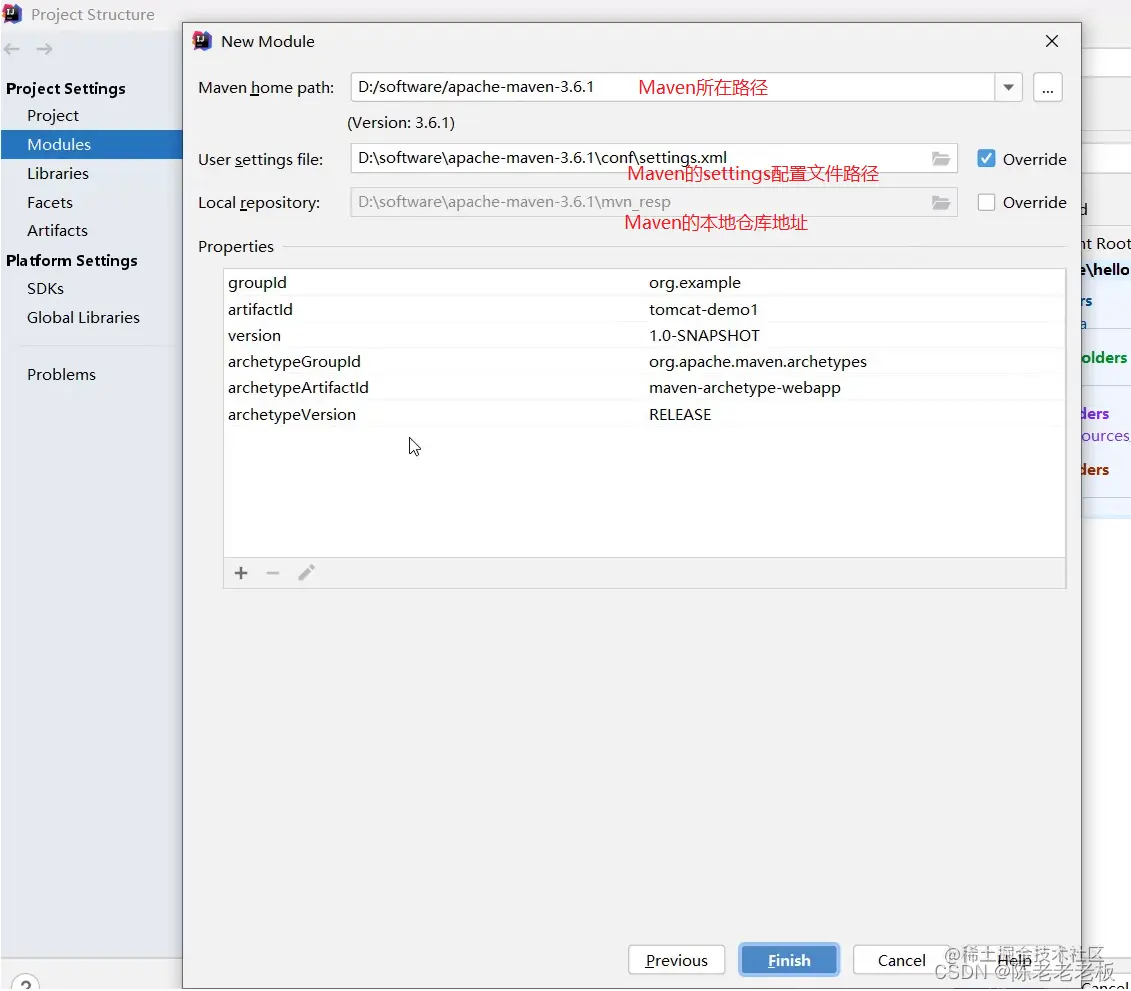Select the artifactId property row

coord(644,309)
